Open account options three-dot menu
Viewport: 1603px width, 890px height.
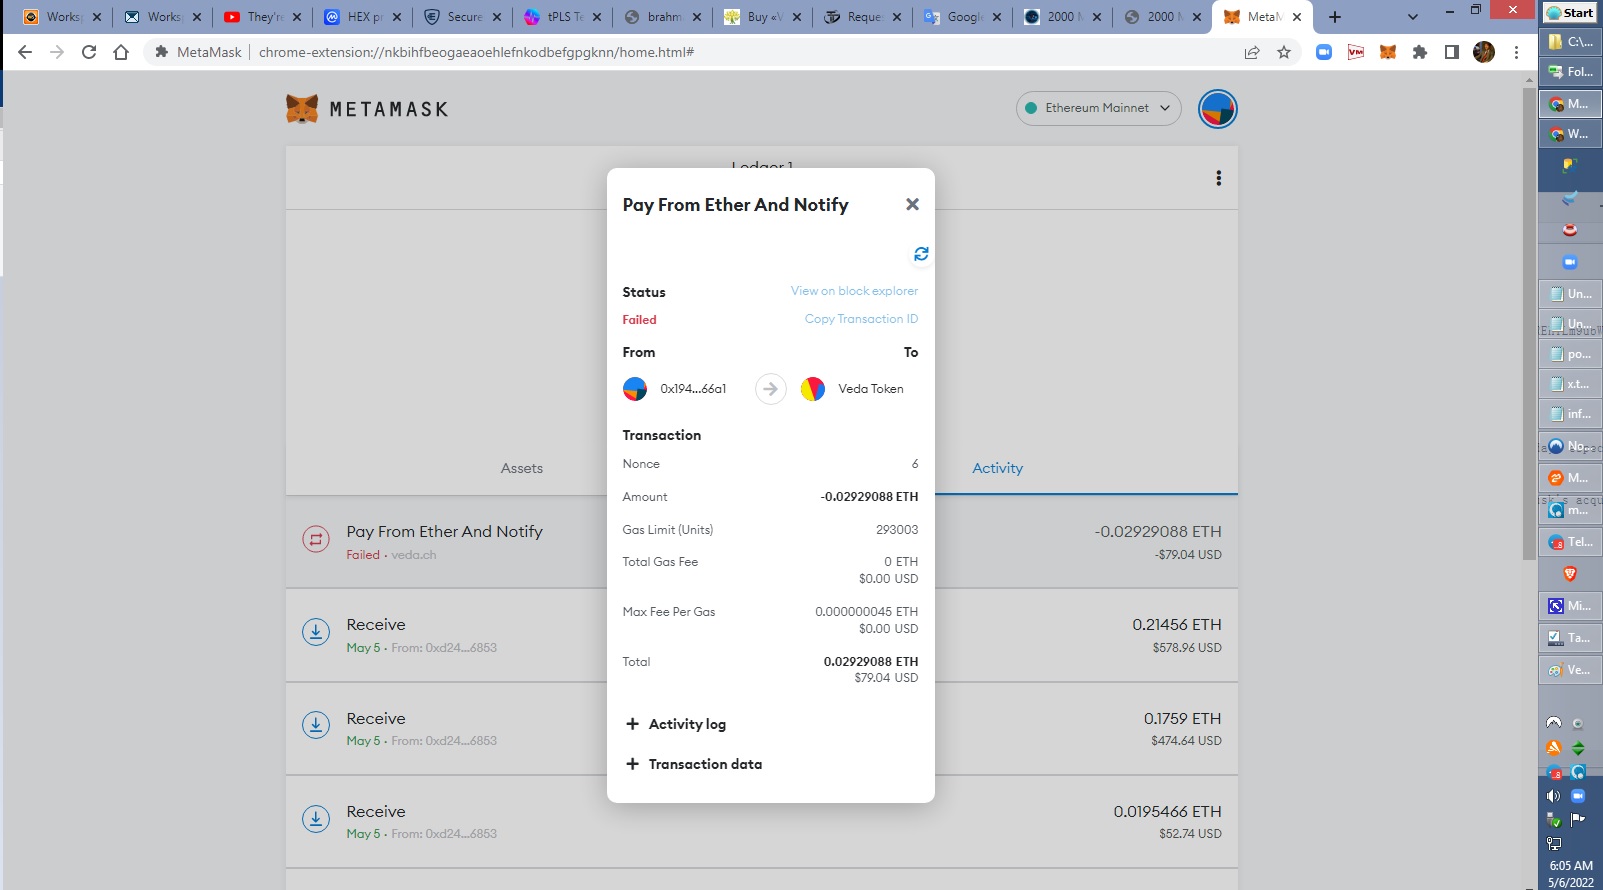pyautogui.click(x=1218, y=178)
